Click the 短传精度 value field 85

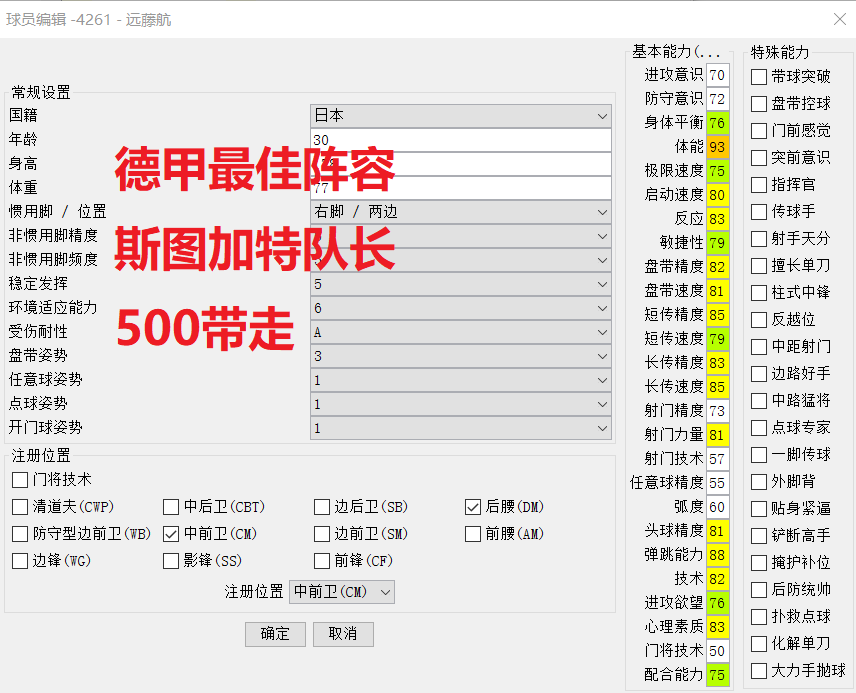(x=717, y=315)
